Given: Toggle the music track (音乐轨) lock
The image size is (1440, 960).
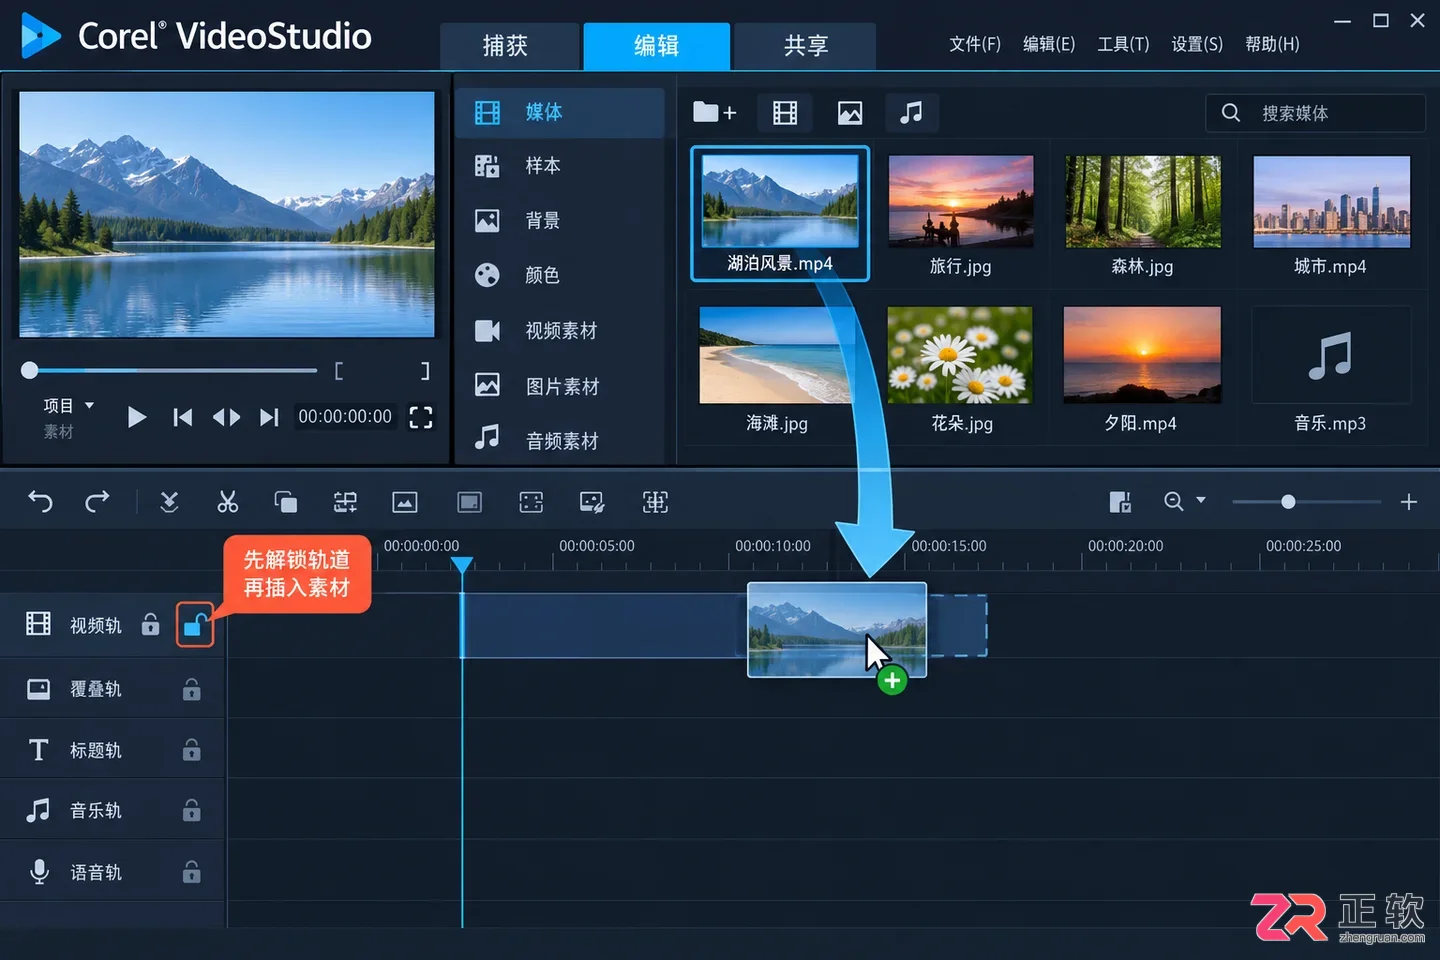Looking at the screenshot, I should pyautogui.click(x=191, y=810).
